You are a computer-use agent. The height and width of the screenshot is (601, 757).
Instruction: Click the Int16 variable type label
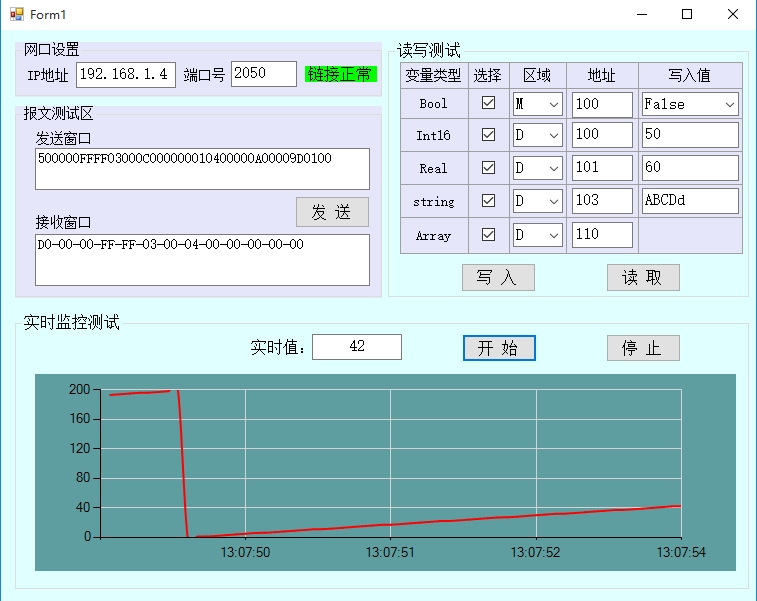tap(433, 136)
